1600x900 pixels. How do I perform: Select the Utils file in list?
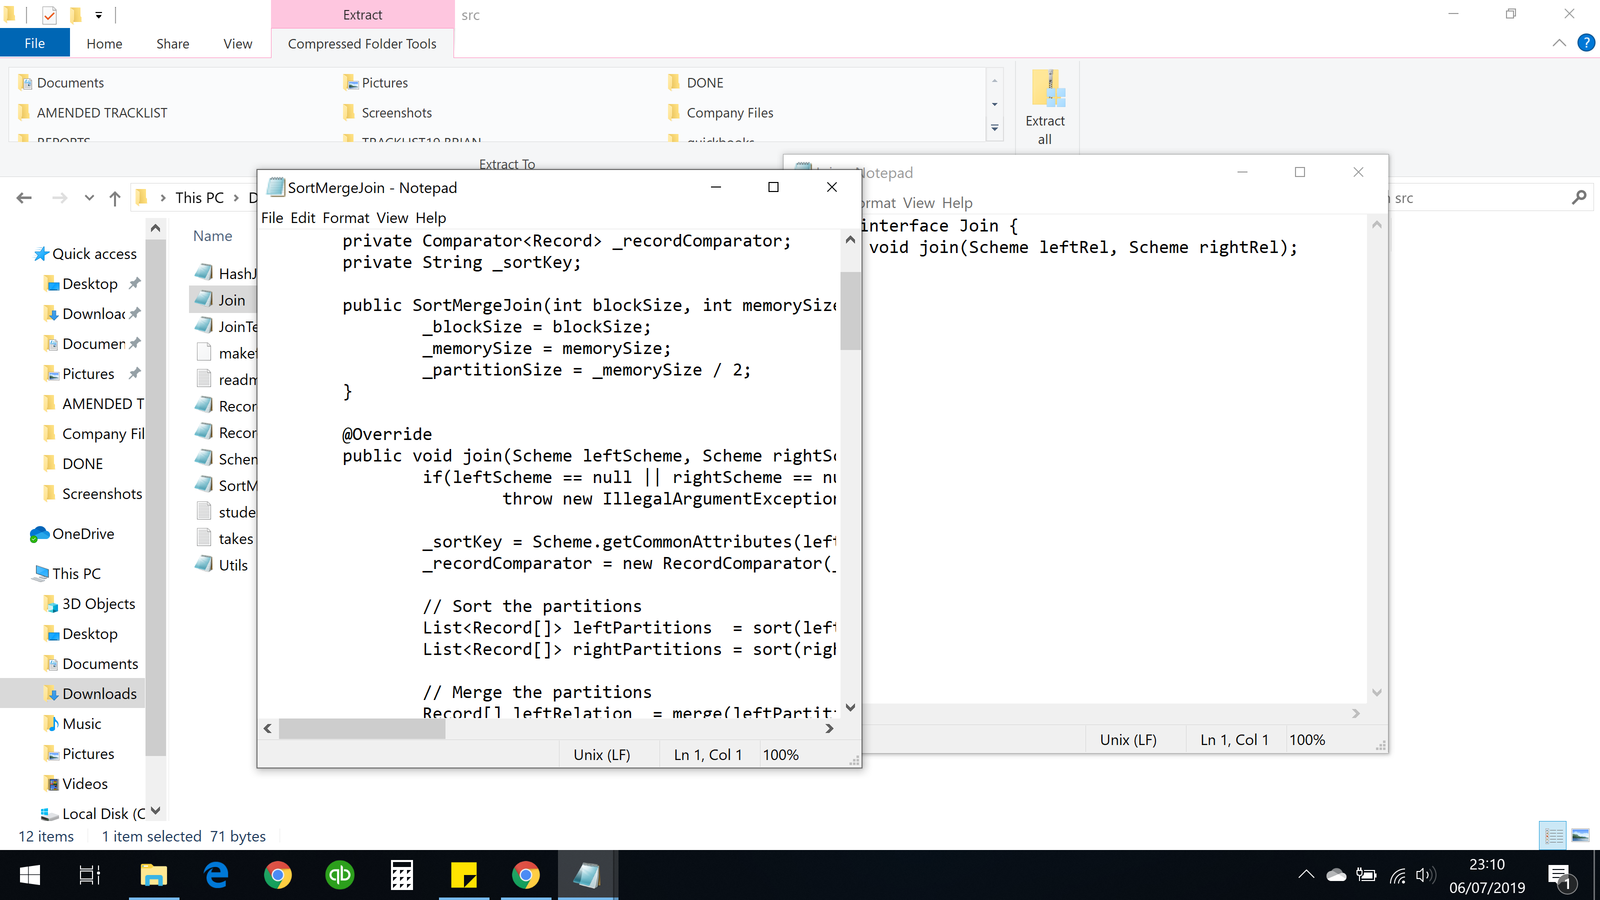233,565
